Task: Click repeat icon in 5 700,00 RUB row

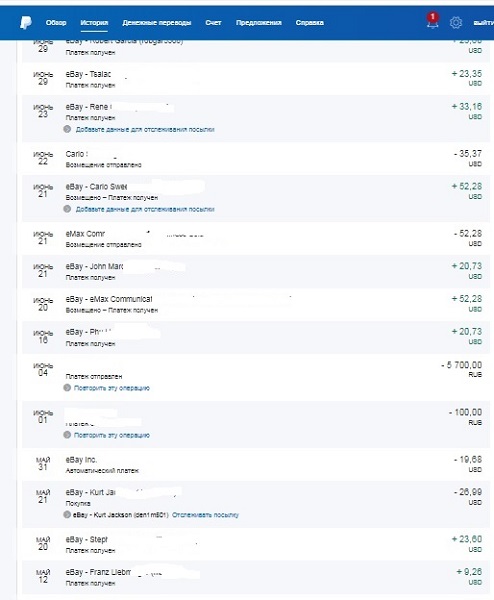Action: 67,388
